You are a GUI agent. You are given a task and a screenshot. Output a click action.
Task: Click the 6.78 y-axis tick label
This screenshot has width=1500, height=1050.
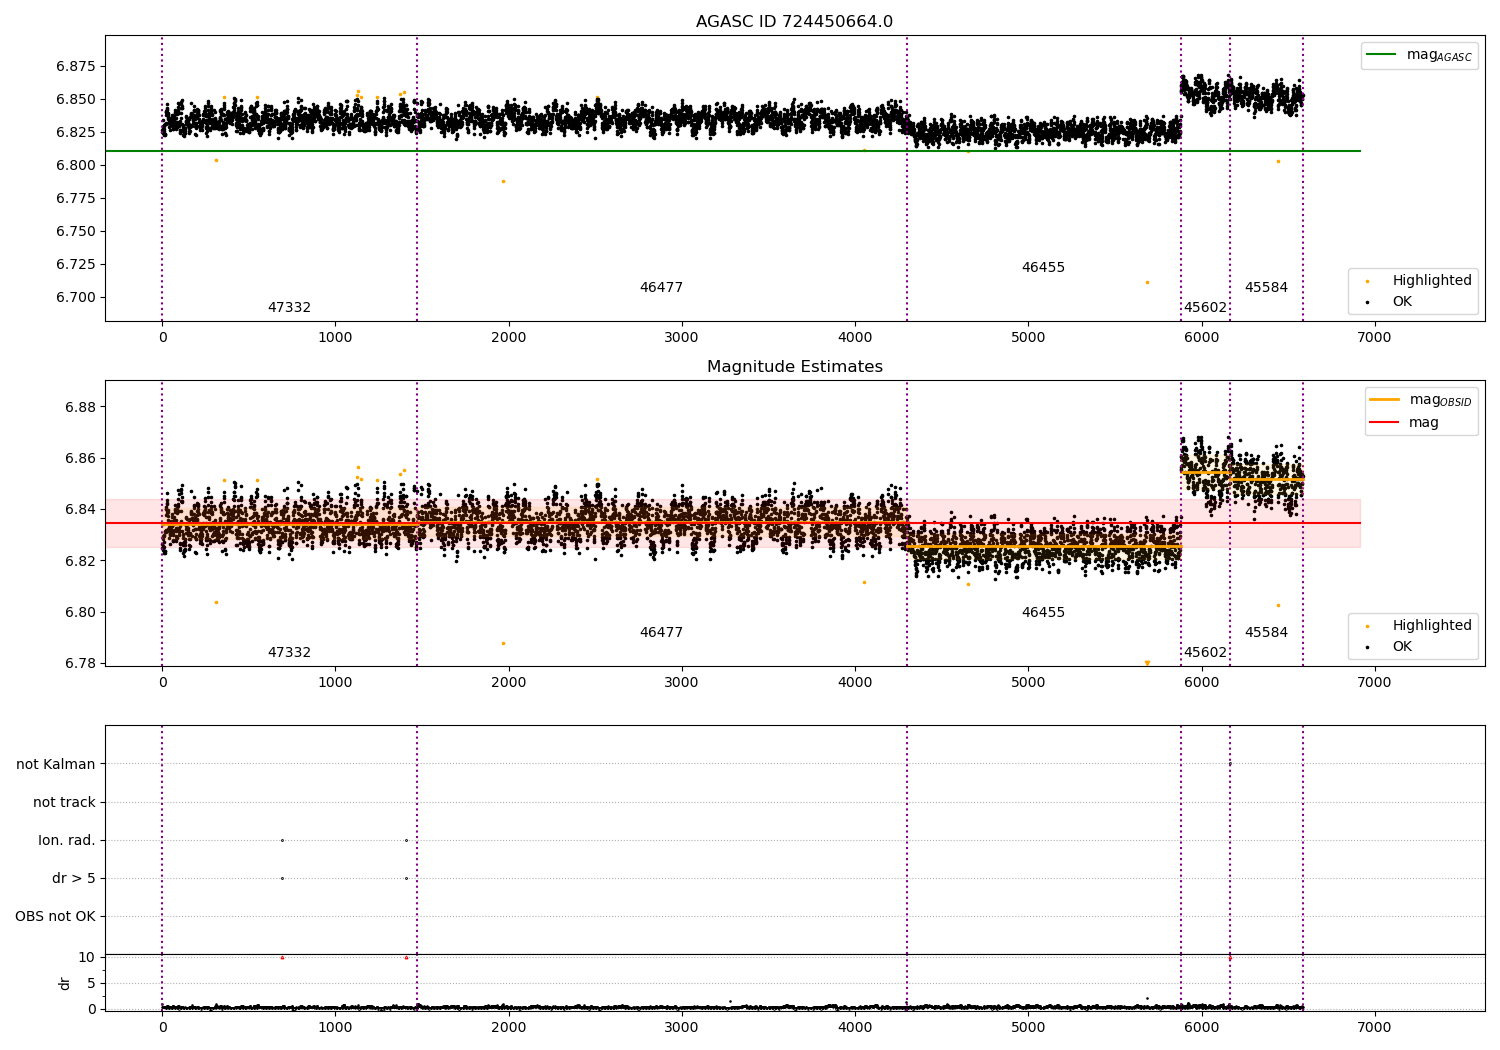click(x=80, y=663)
